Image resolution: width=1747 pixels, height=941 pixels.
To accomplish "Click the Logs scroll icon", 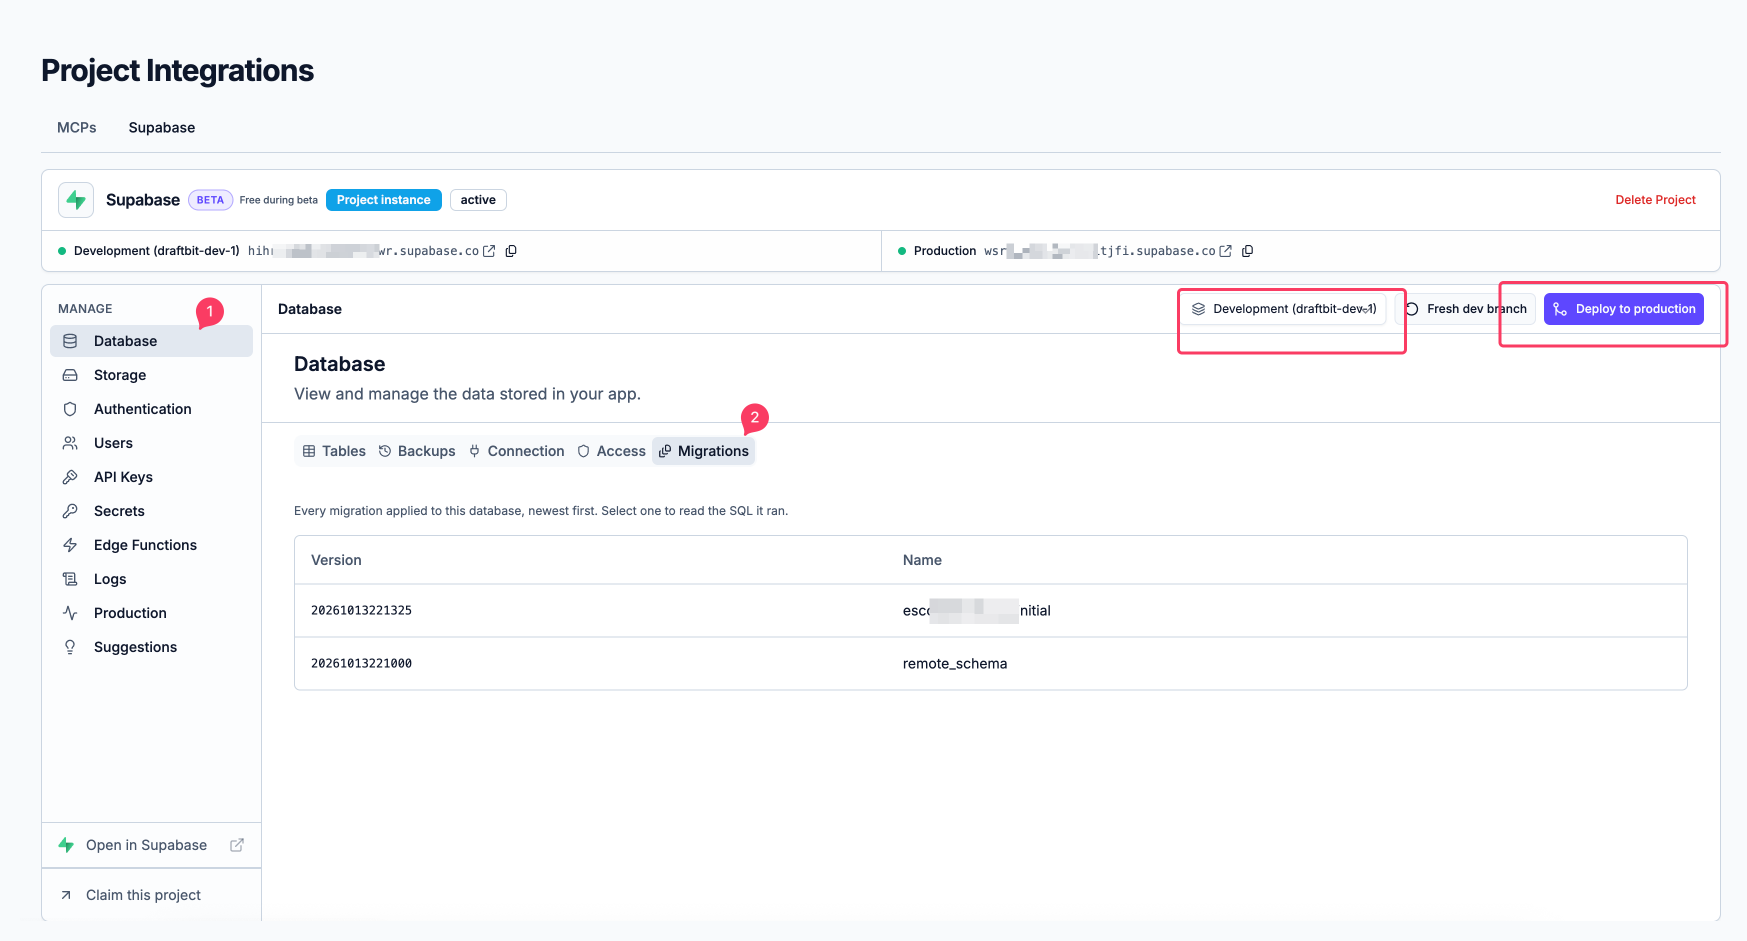I will [x=70, y=579].
